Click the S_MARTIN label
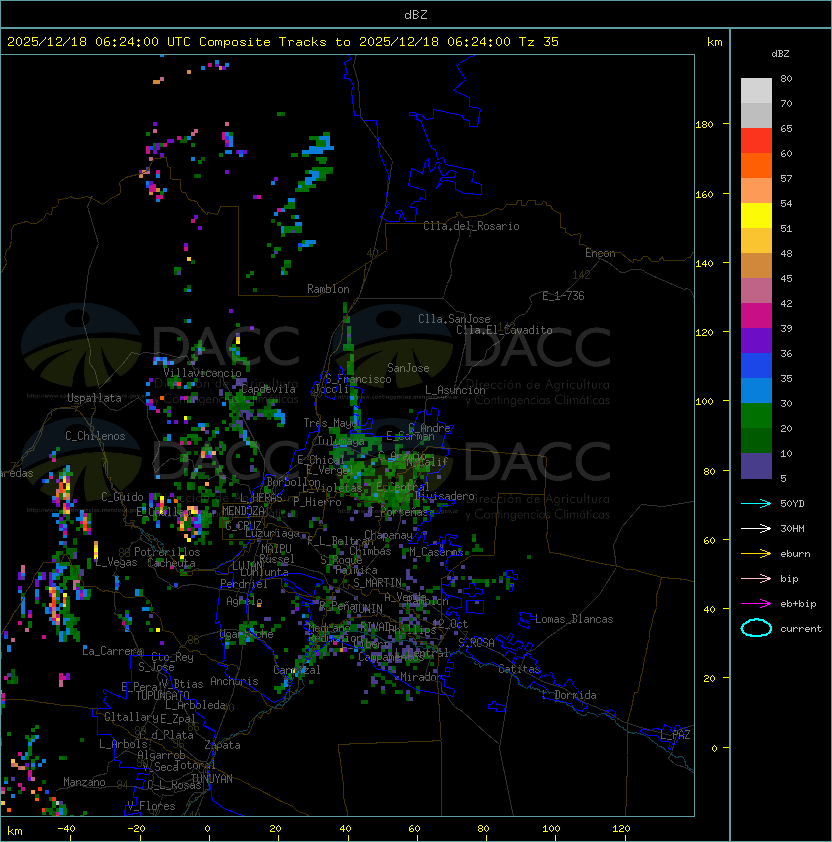This screenshot has height=842, width=832. [377, 583]
